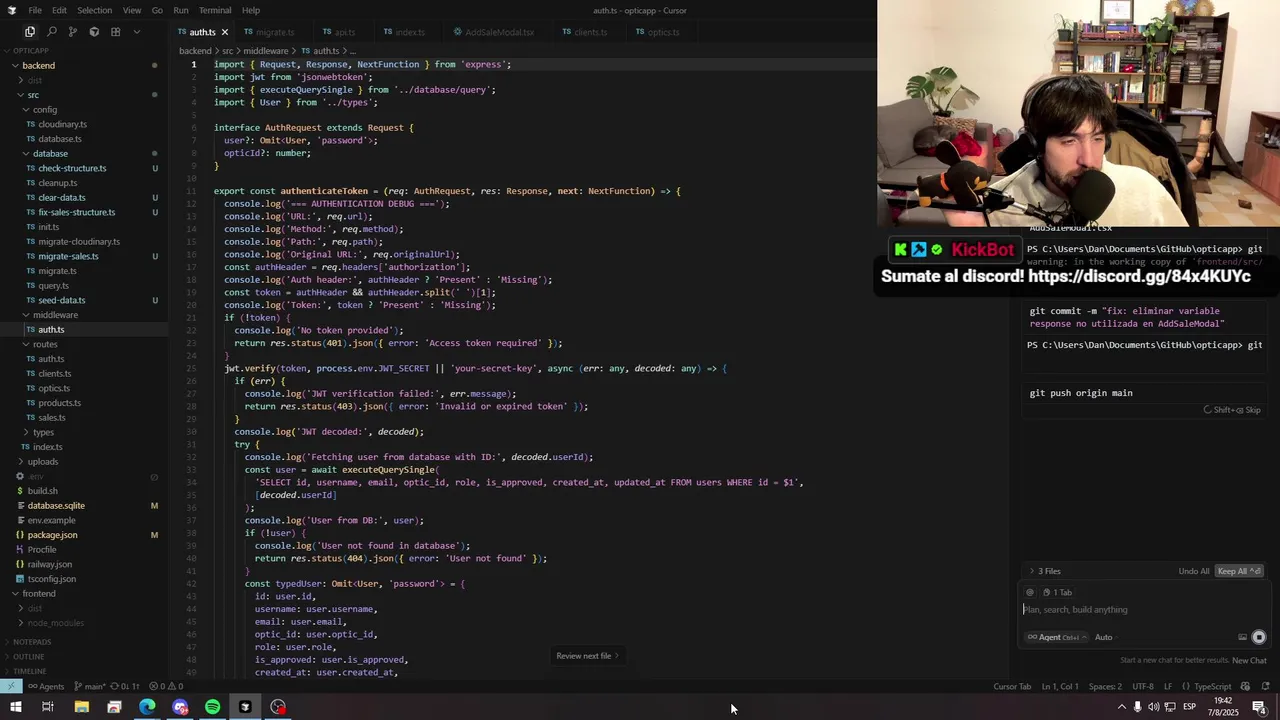Click Review next file button
This screenshot has height=720, width=1280.
588,656
